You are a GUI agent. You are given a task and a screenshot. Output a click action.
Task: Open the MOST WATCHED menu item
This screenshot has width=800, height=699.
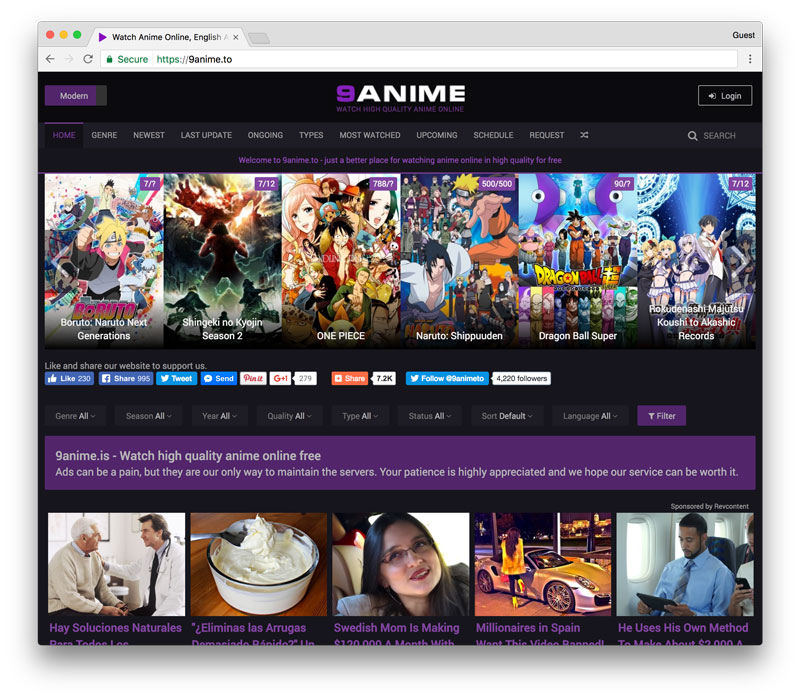[x=370, y=135]
